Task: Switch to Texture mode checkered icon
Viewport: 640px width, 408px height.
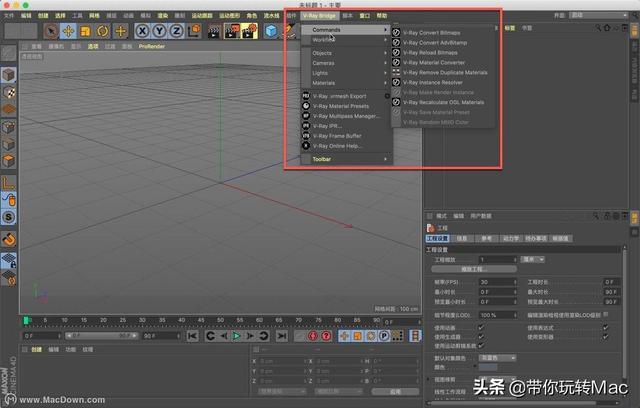Action: [9, 92]
